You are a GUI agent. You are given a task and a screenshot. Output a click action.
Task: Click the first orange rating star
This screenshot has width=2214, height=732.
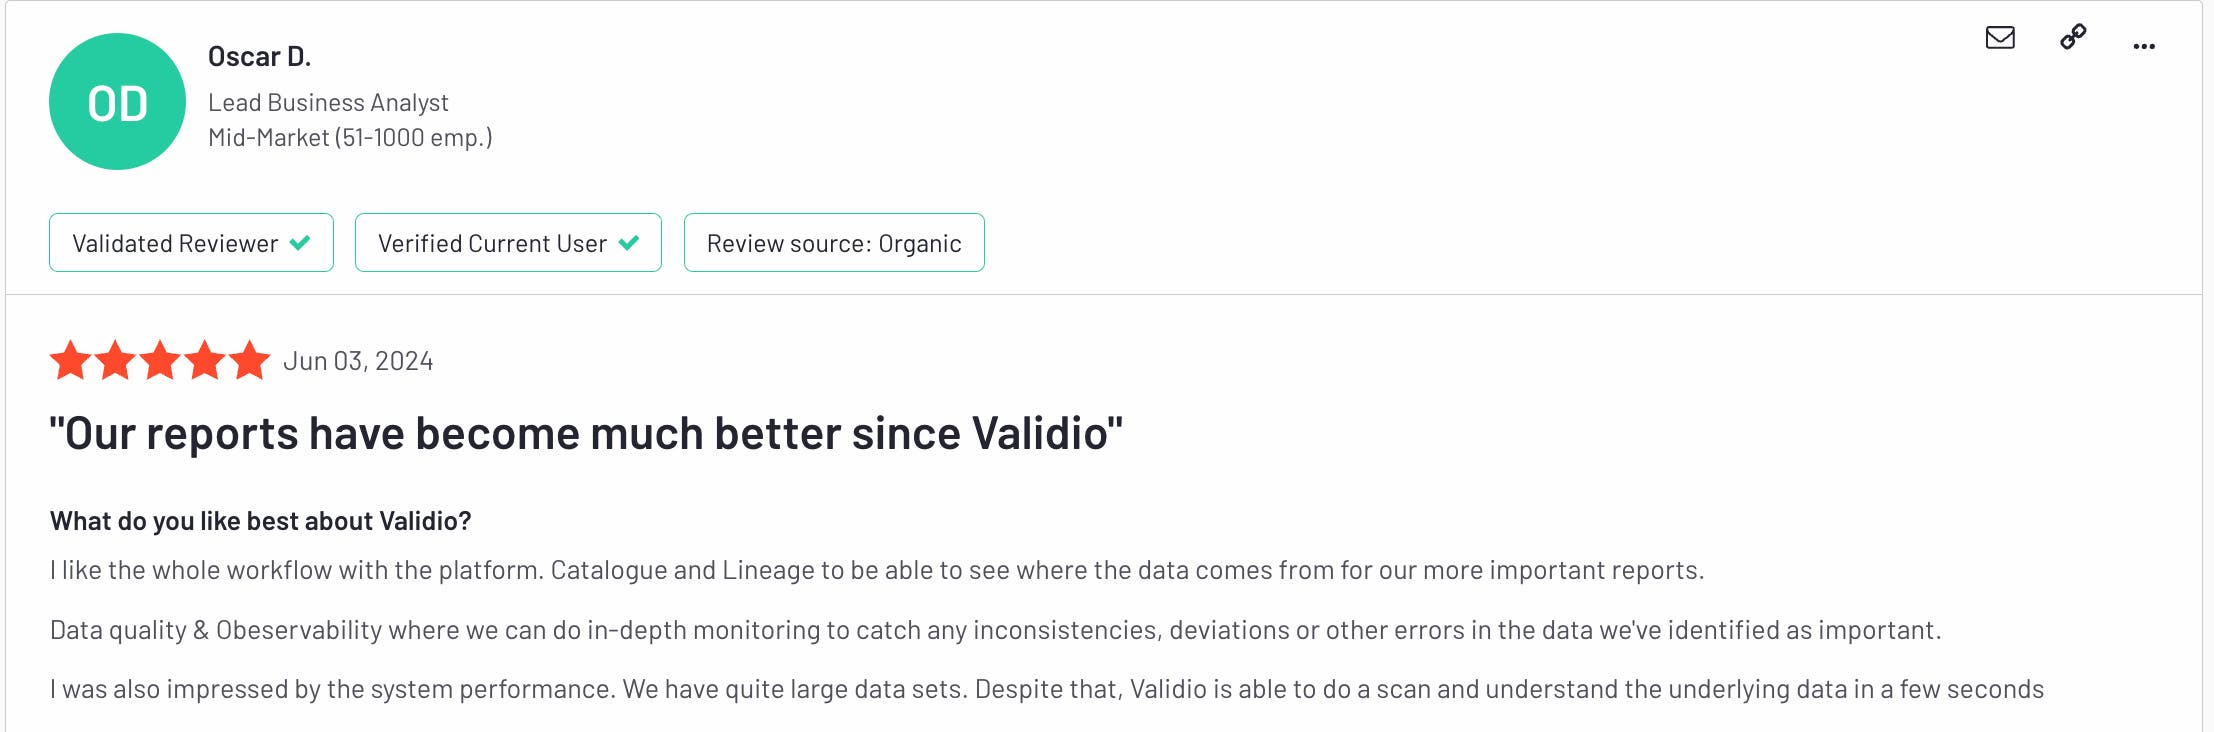click(70, 361)
